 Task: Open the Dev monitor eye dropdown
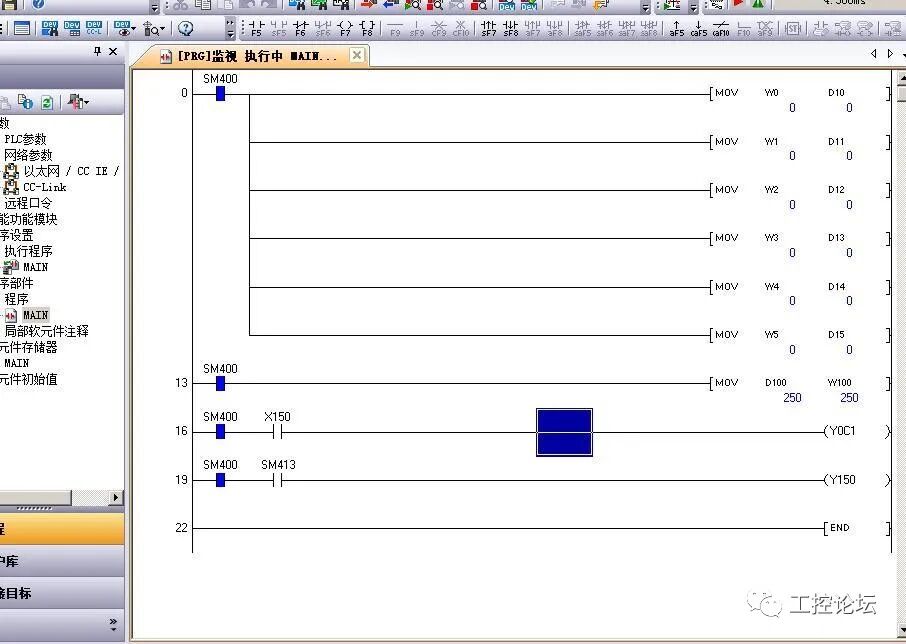point(124,28)
